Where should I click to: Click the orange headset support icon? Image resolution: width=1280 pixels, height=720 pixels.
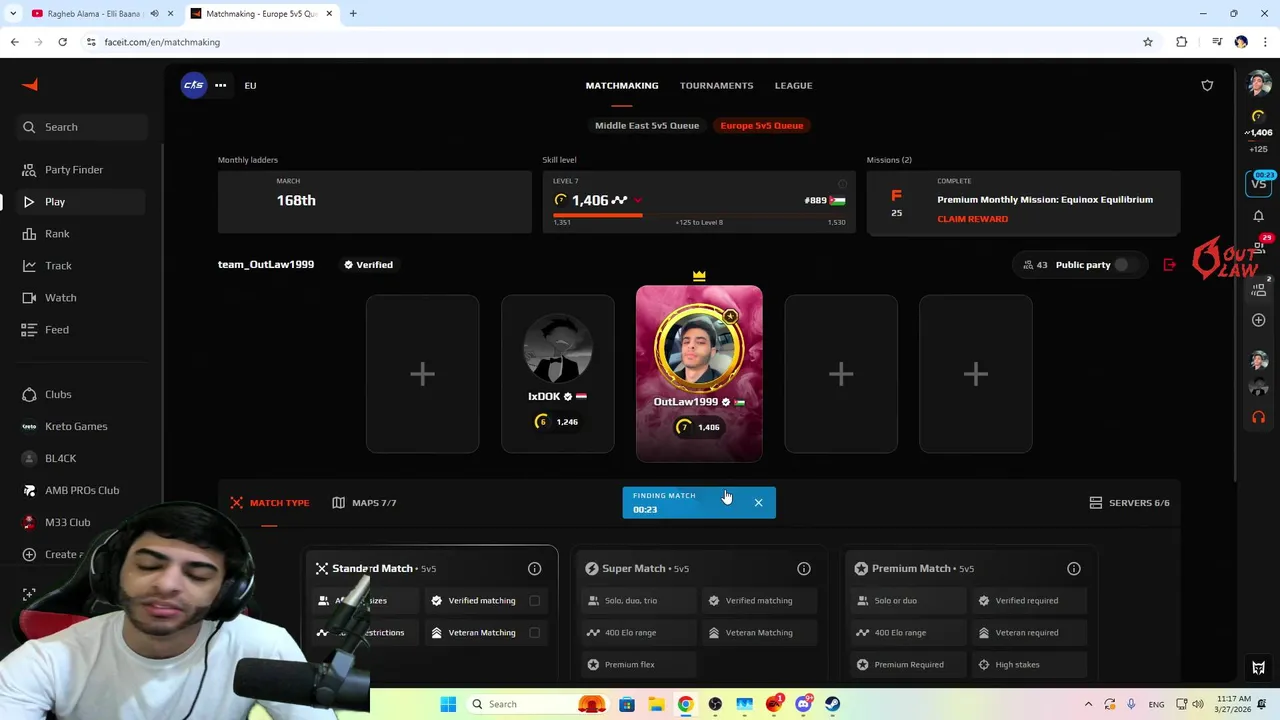1259,417
